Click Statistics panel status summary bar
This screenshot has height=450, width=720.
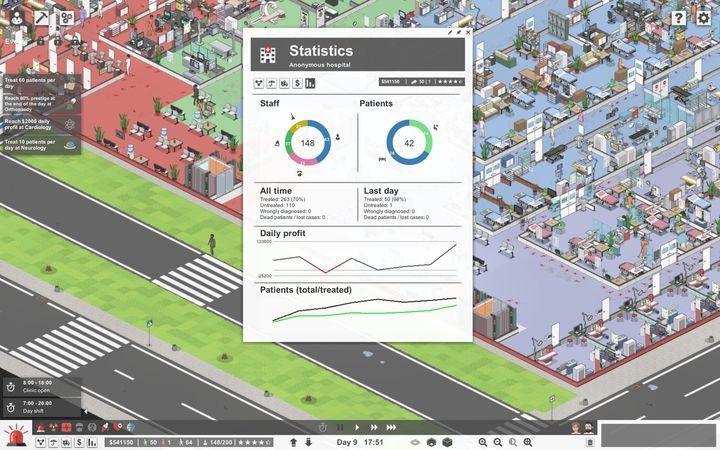(x=422, y=82)
